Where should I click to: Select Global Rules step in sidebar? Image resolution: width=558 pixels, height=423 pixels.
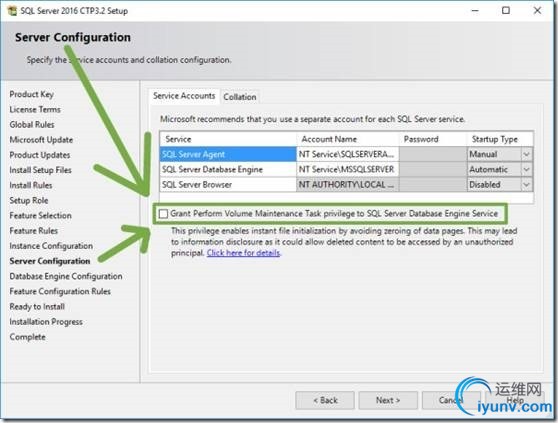(x=32, y=125)
